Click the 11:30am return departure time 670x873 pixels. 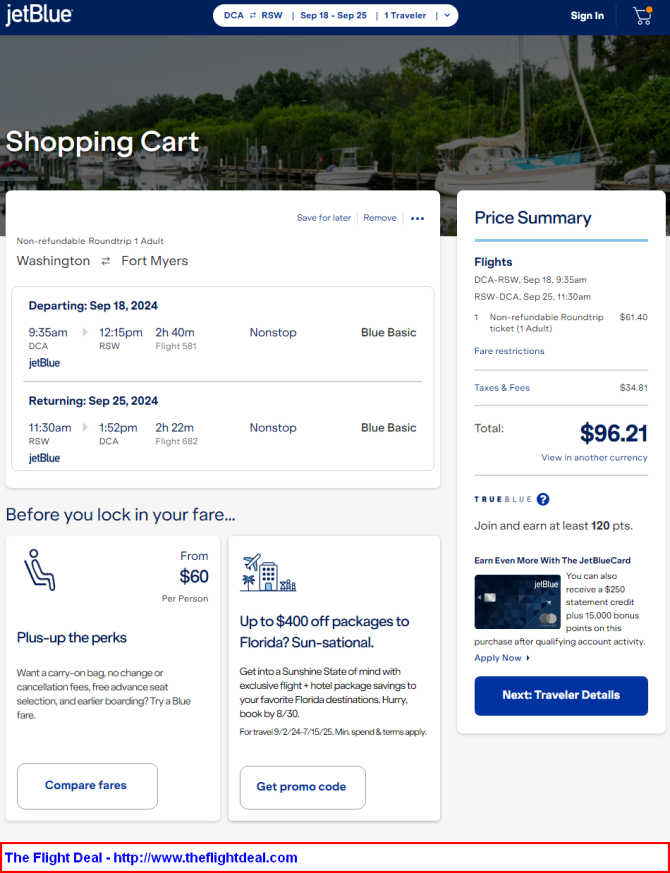50,428
